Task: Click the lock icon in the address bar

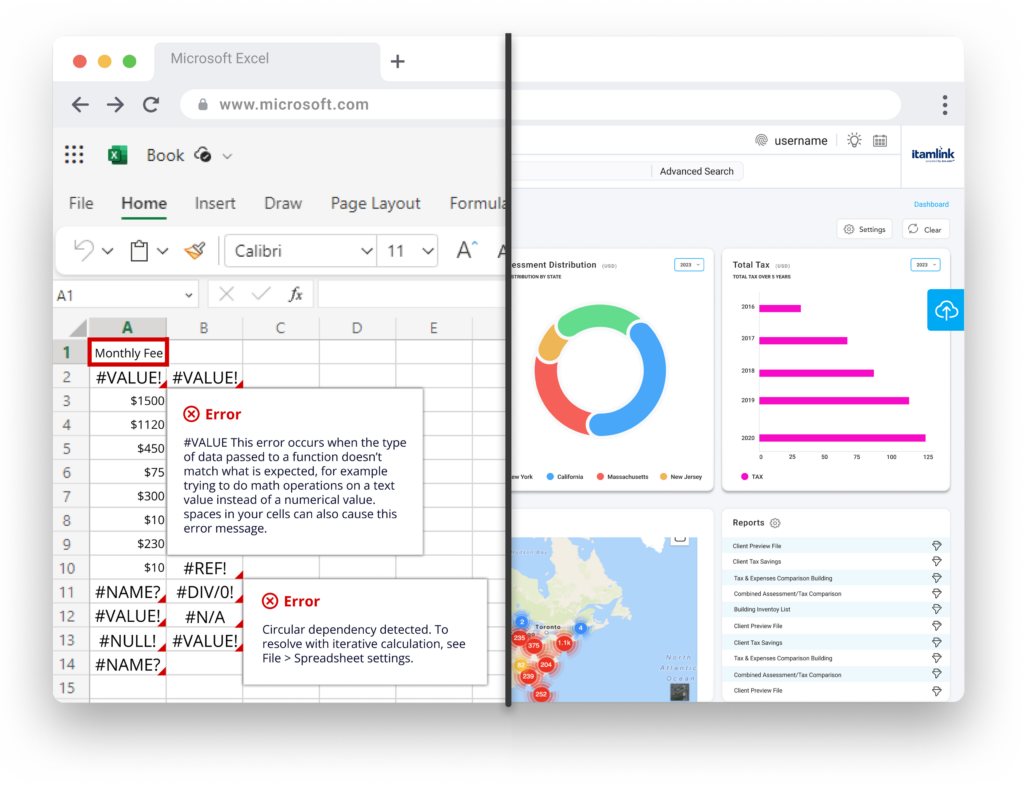Action: tap(203, 104)
